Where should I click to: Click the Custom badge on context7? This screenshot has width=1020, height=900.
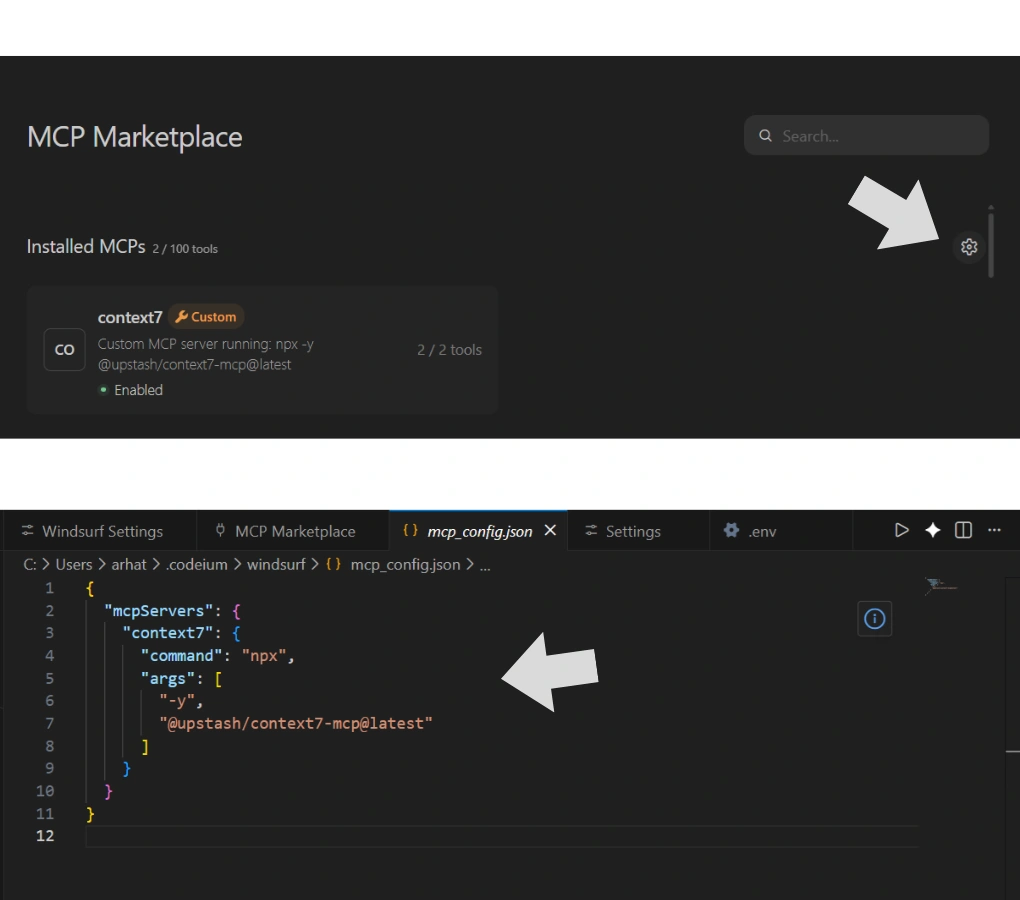pos(206,317)
